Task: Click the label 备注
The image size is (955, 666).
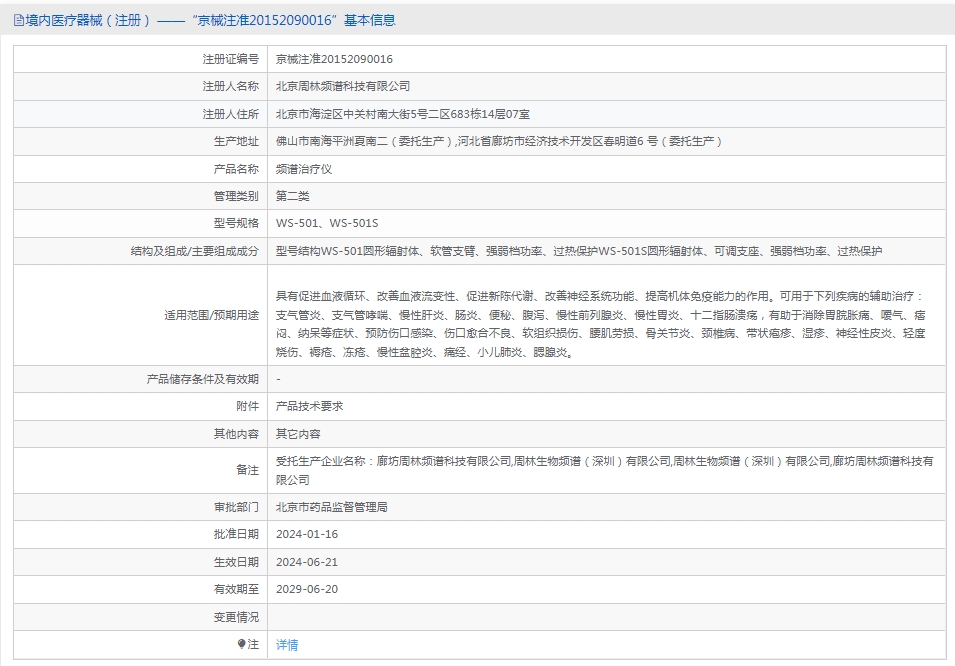Action: (247, 470)
